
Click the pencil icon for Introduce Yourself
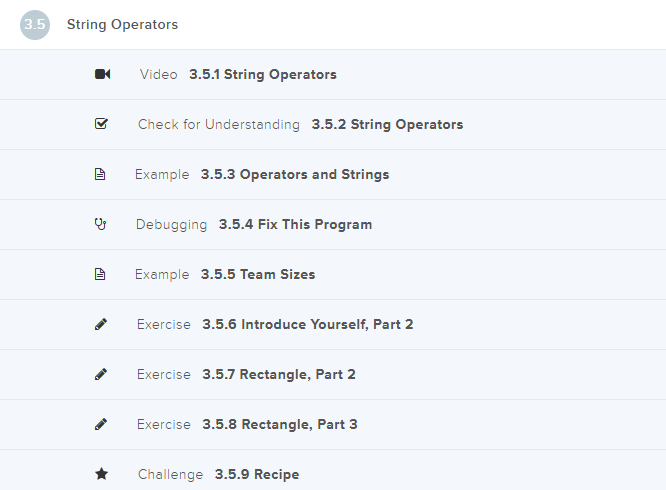click(x=101, y=325)
